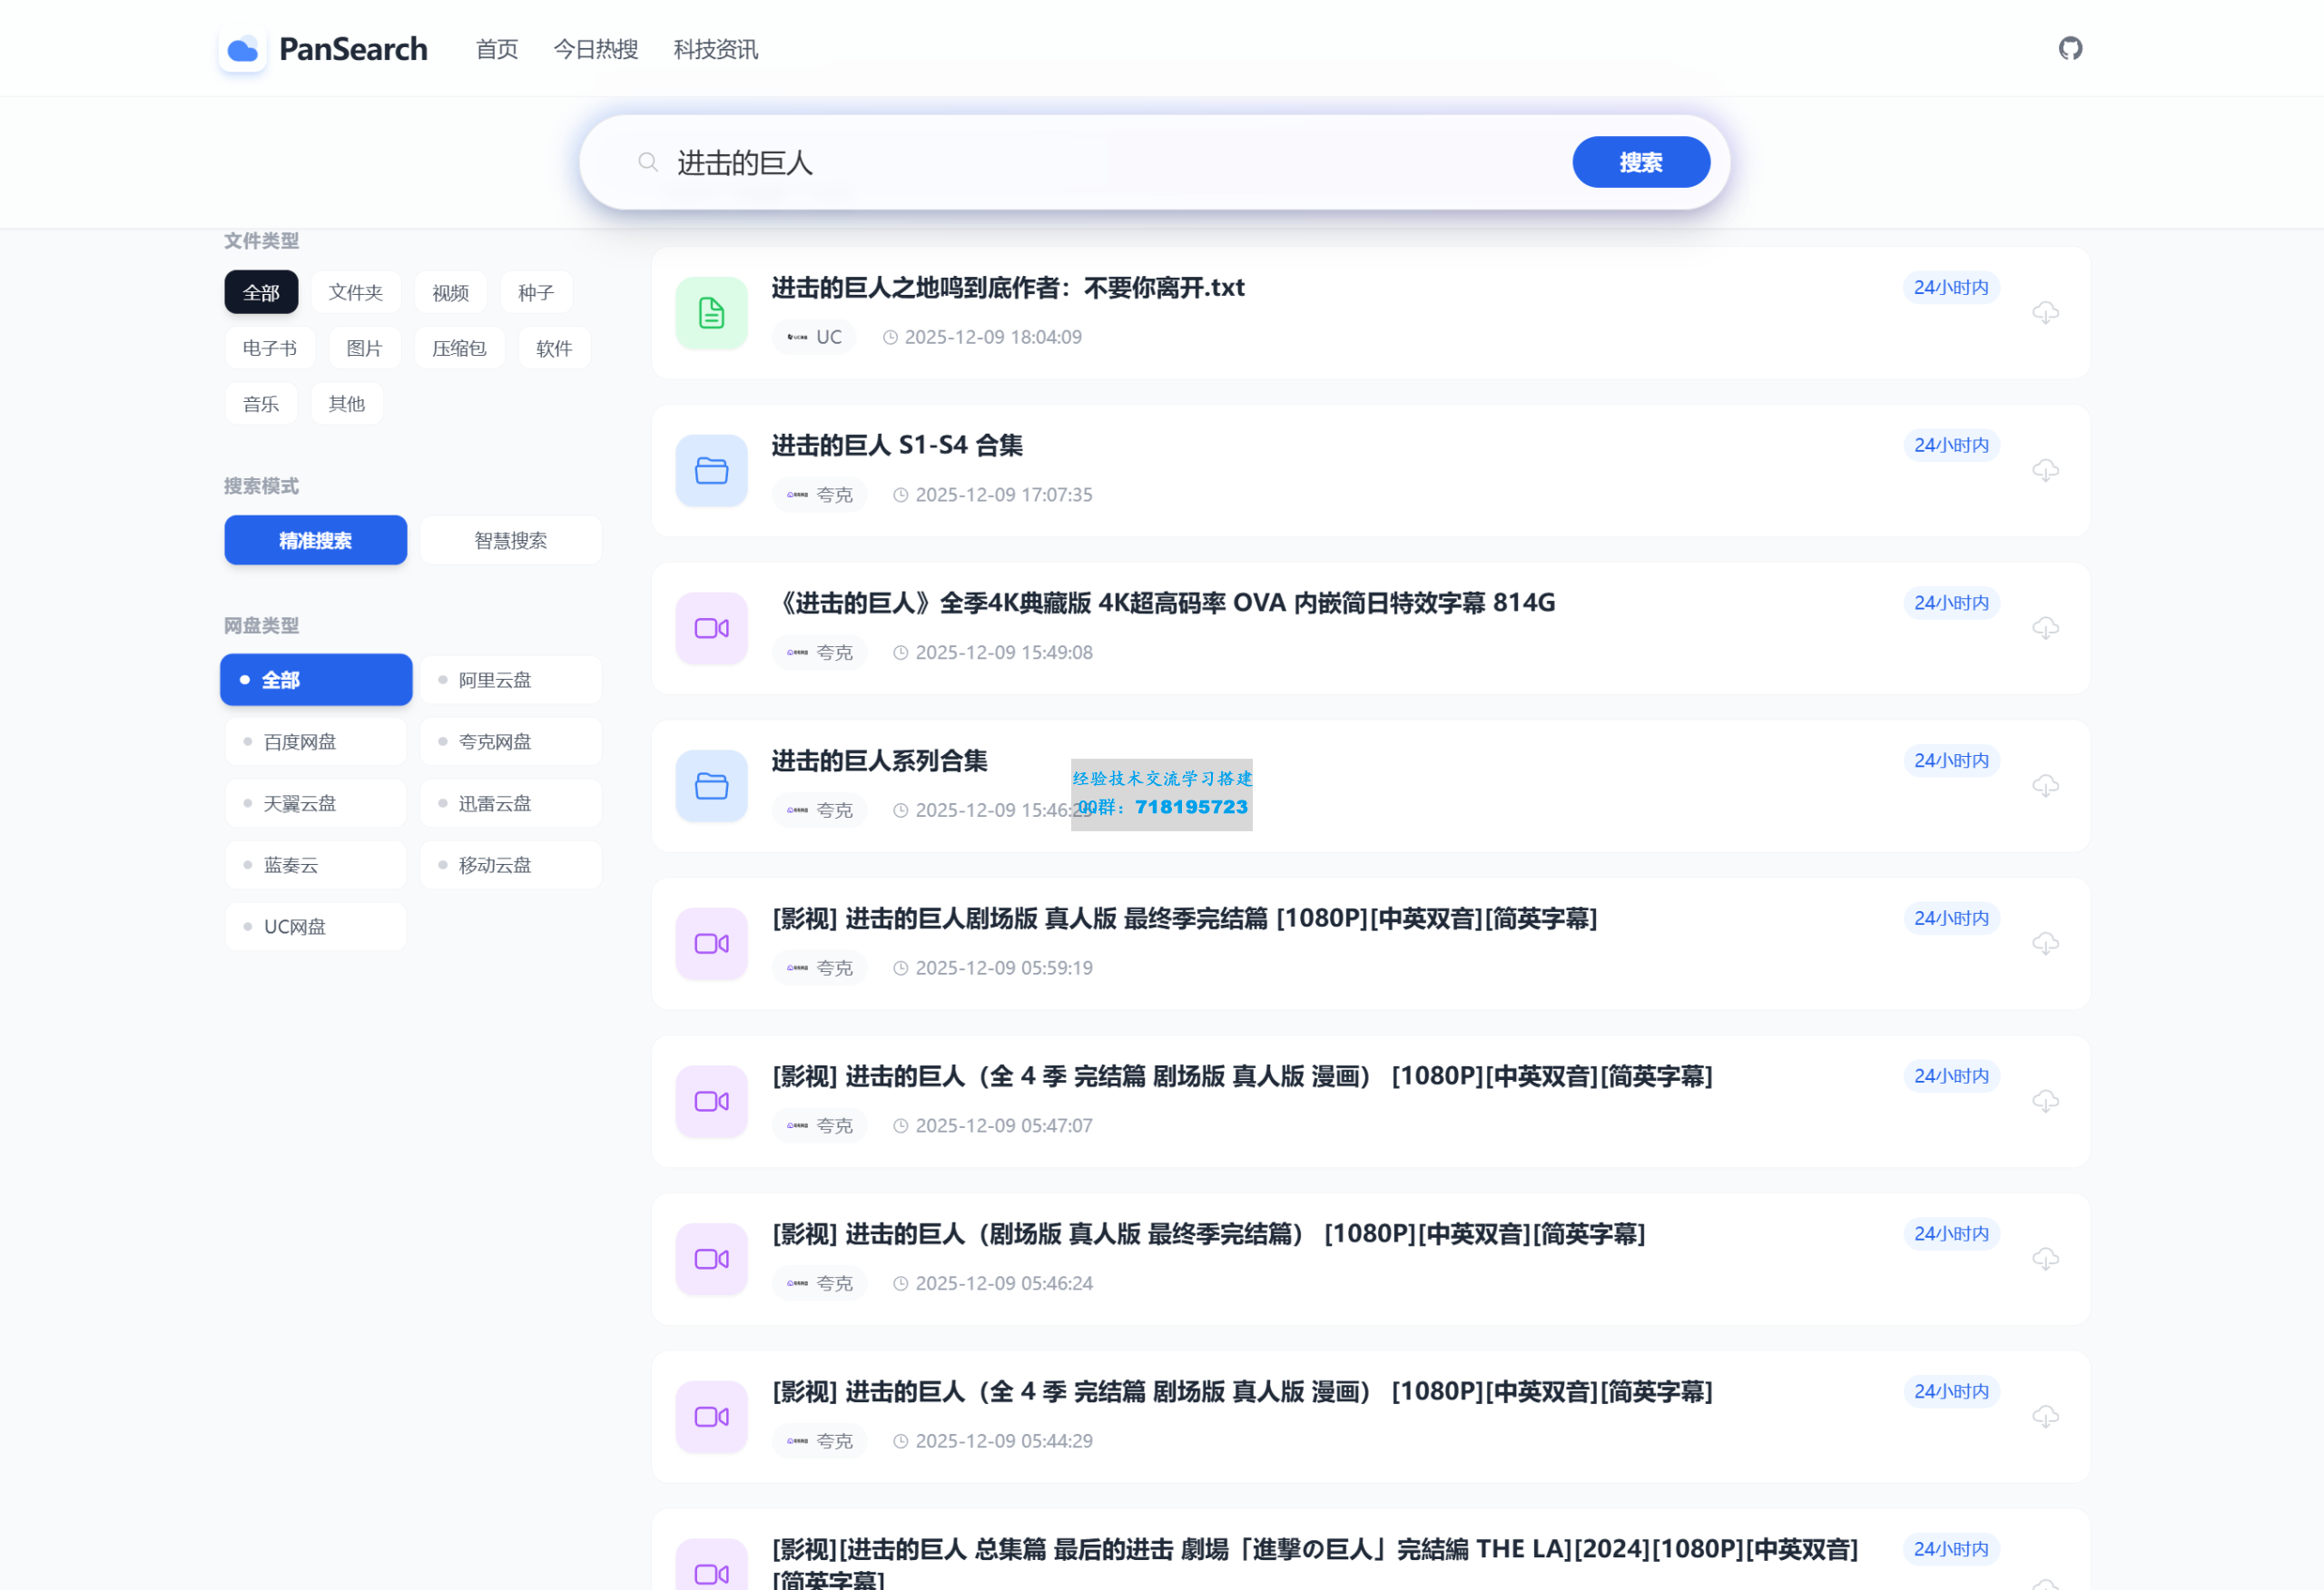This screenshot has width=2324, height=1590.
Task: Click the green text file icon of the txt result
Action: point(710,312)
